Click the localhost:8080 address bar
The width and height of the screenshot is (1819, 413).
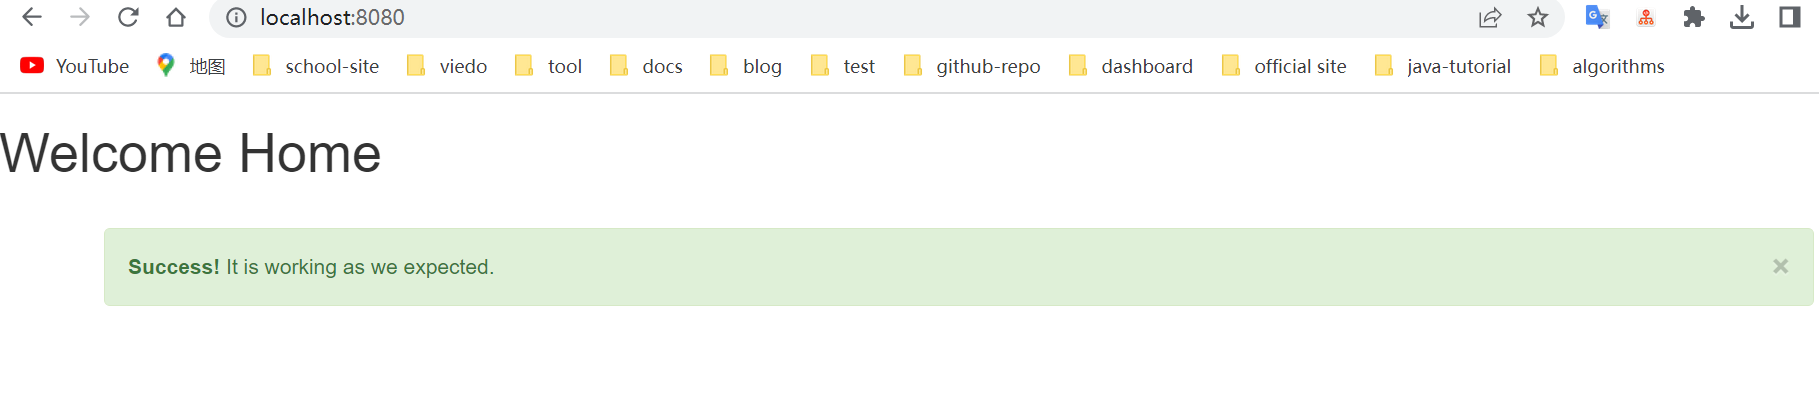click(850, 17)
